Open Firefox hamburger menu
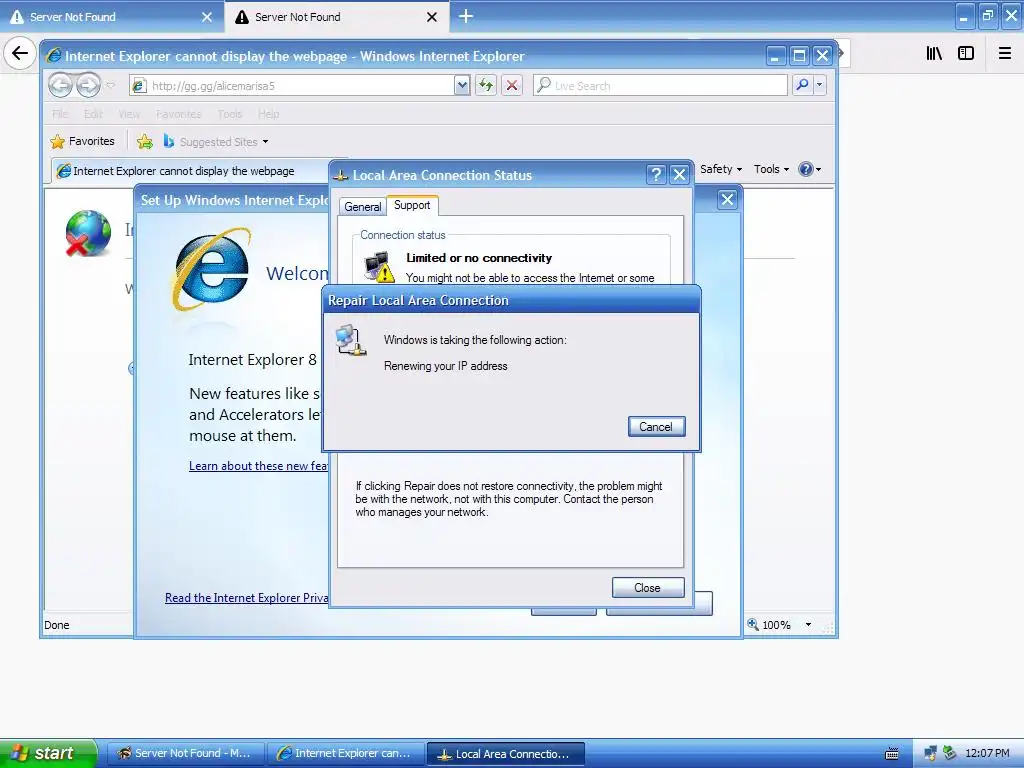 pos(1004,53)
